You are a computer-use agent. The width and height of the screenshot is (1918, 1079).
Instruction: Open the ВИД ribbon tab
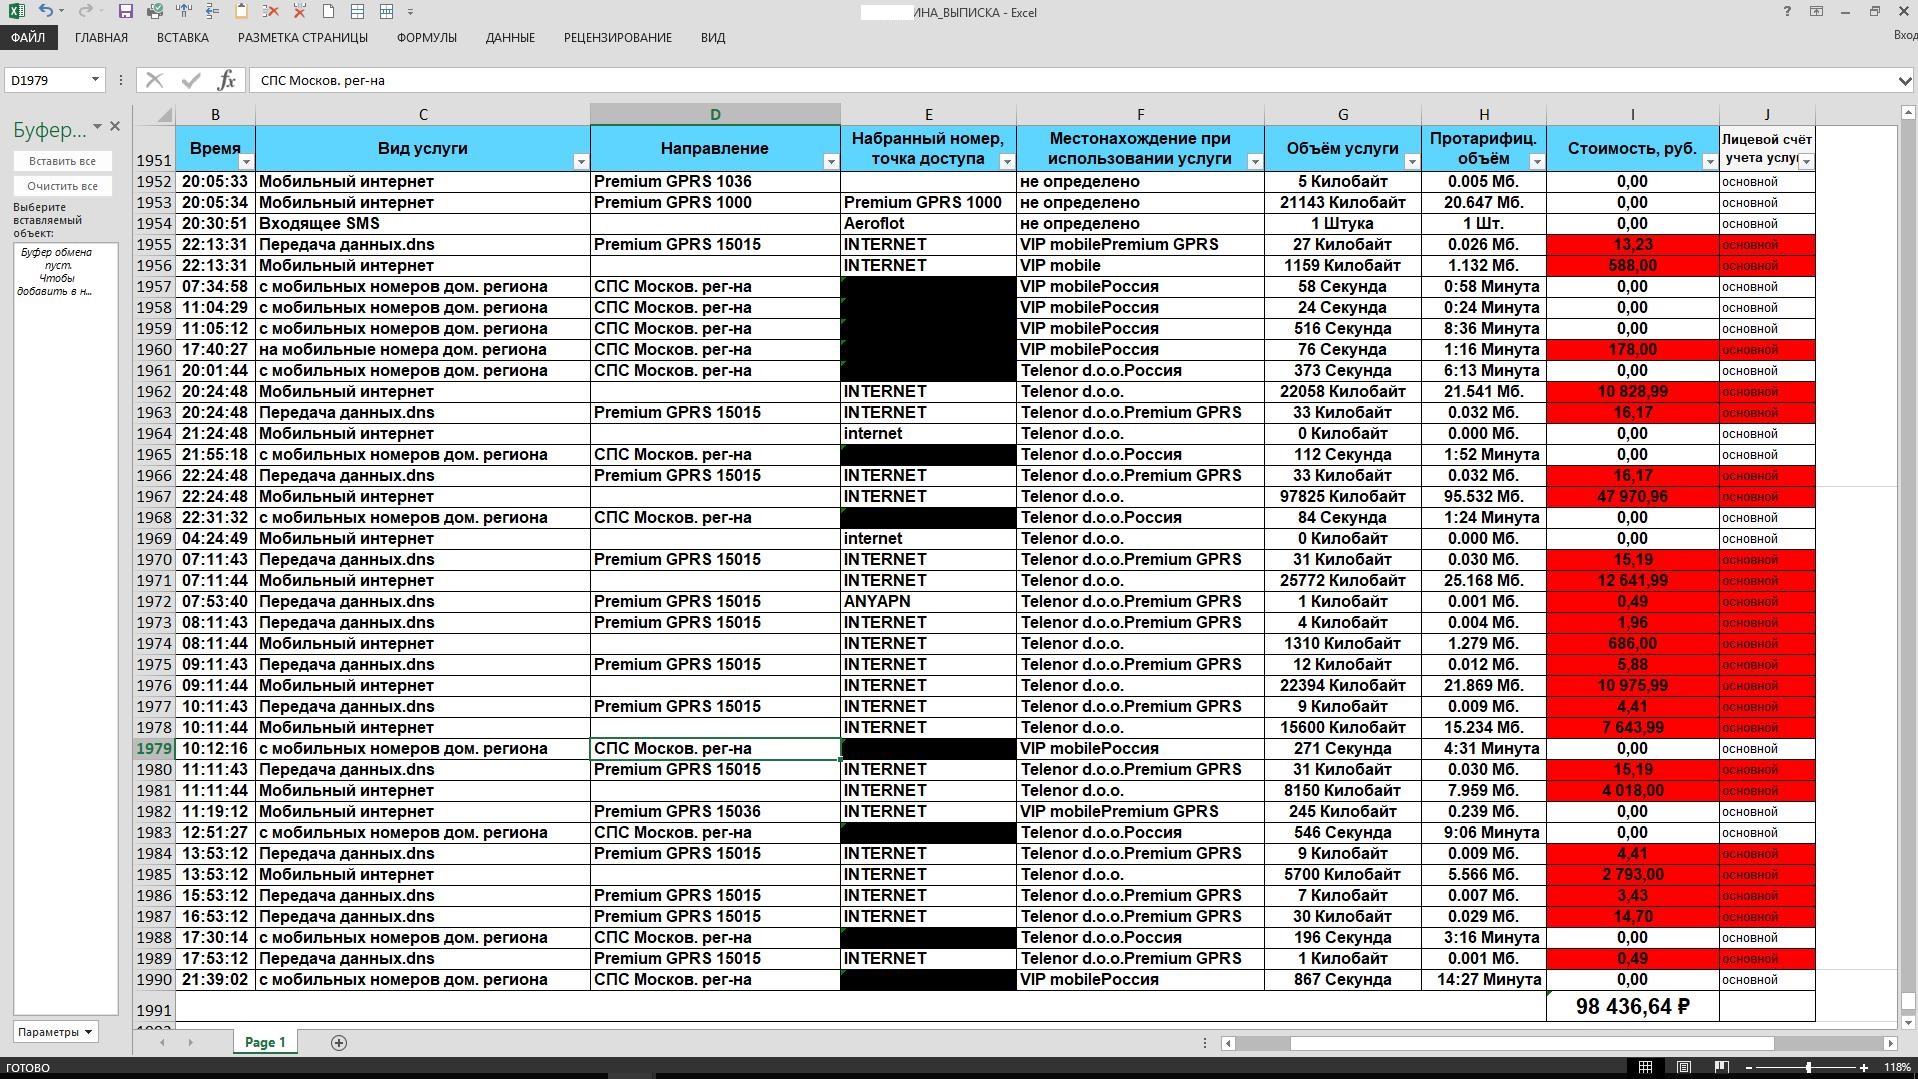[x=713, y=38]
